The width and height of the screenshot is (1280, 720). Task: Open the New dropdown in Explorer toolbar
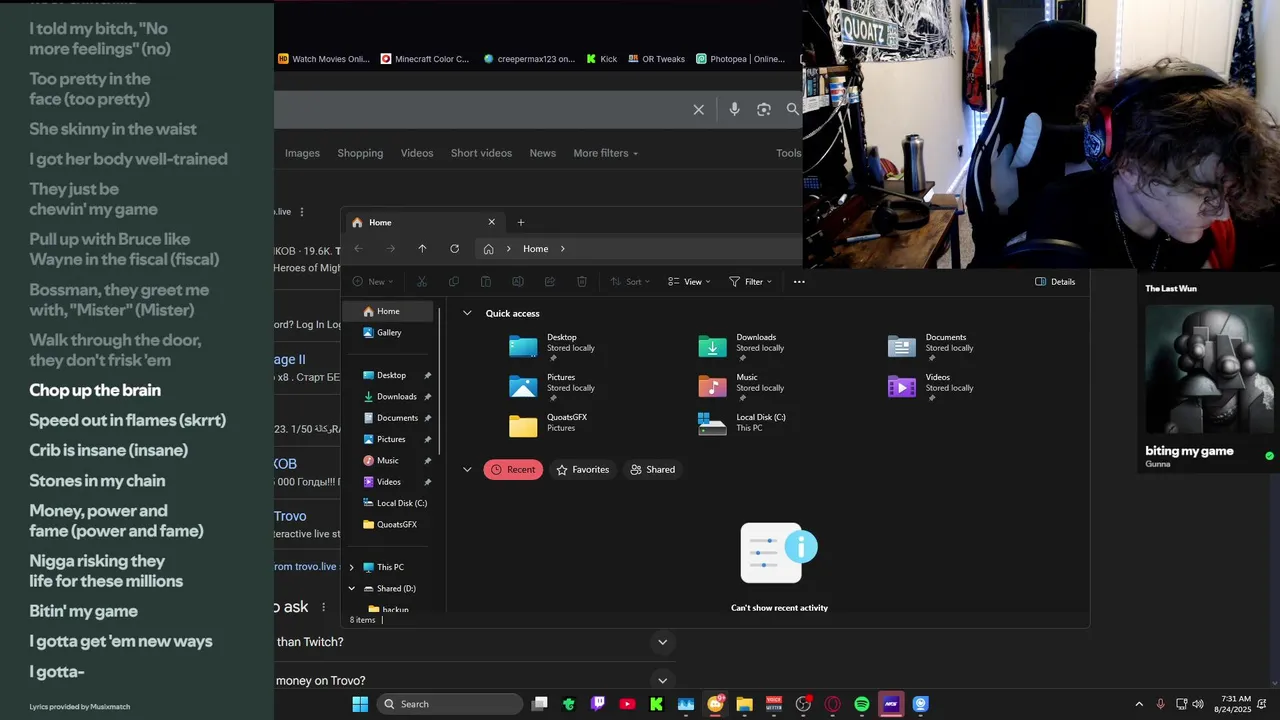tap(373, 282)
